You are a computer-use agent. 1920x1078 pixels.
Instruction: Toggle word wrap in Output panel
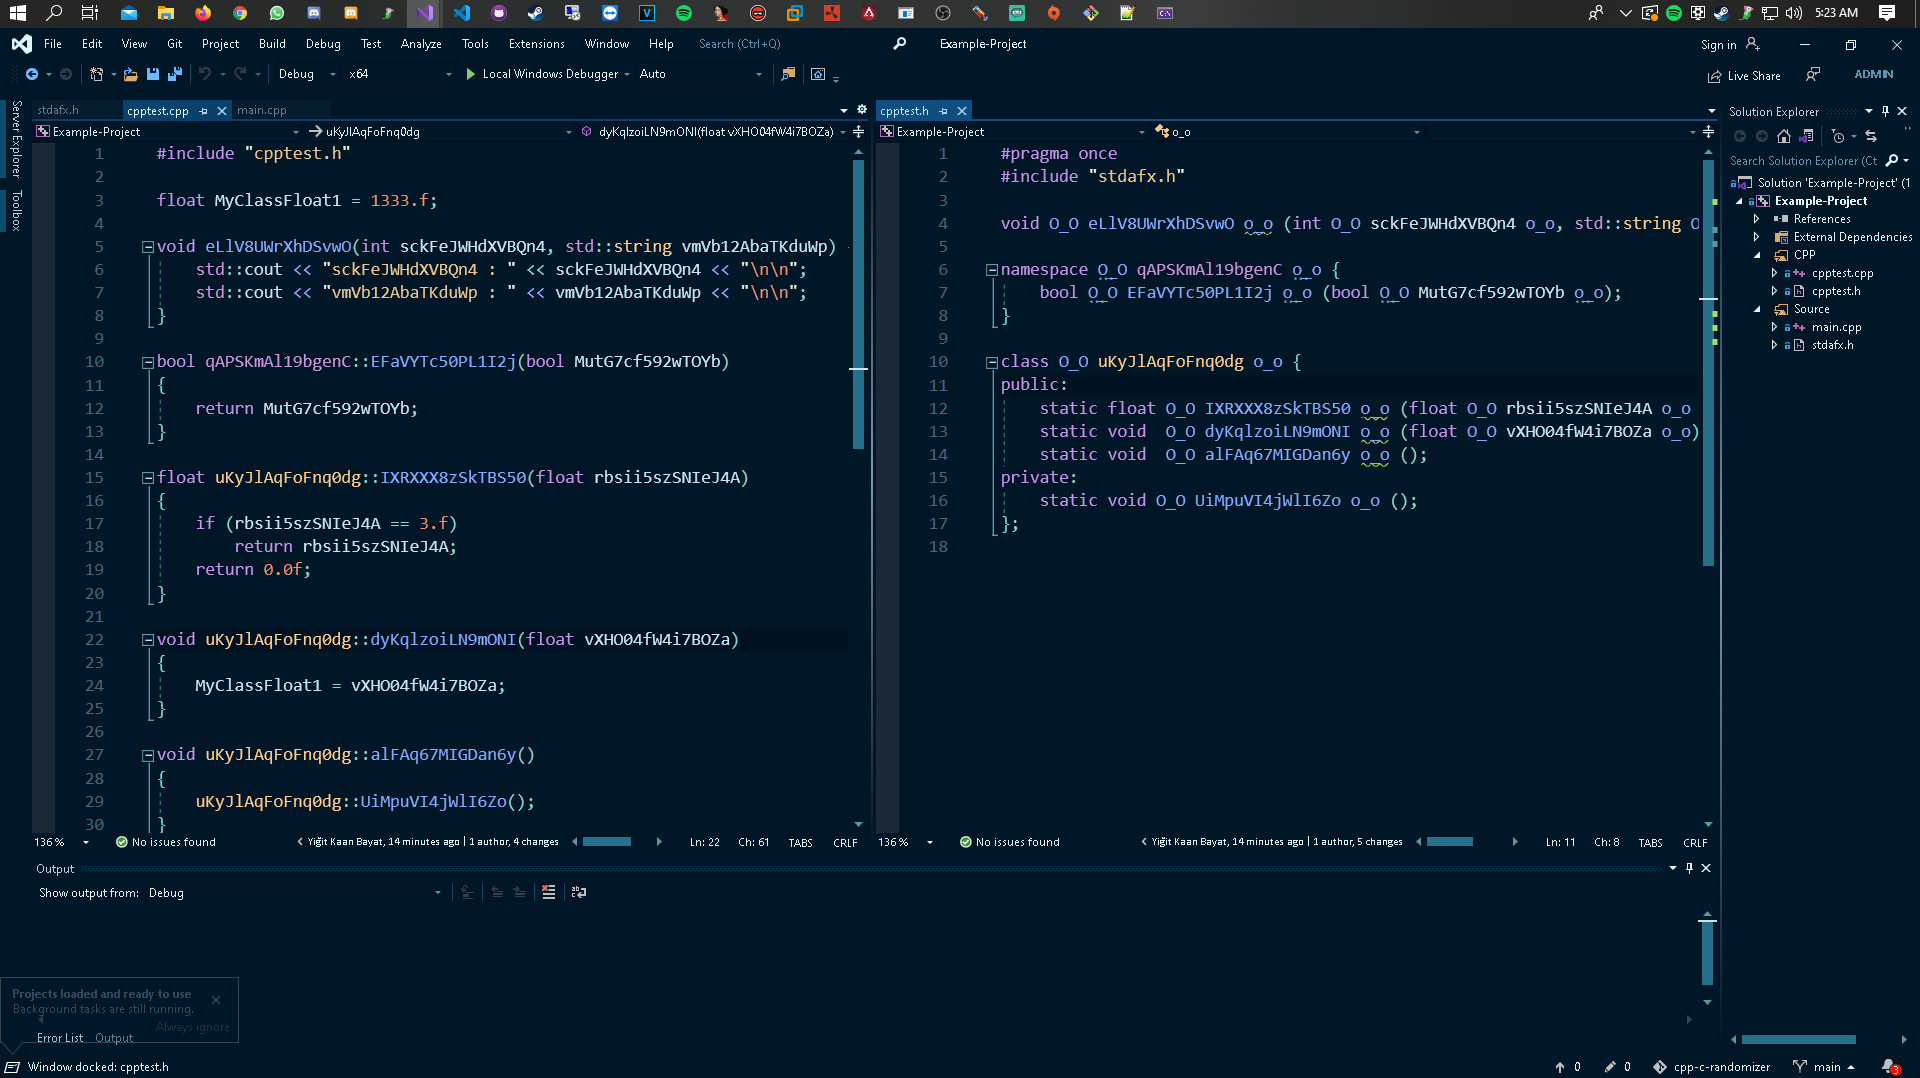click(x=578, y=892)
